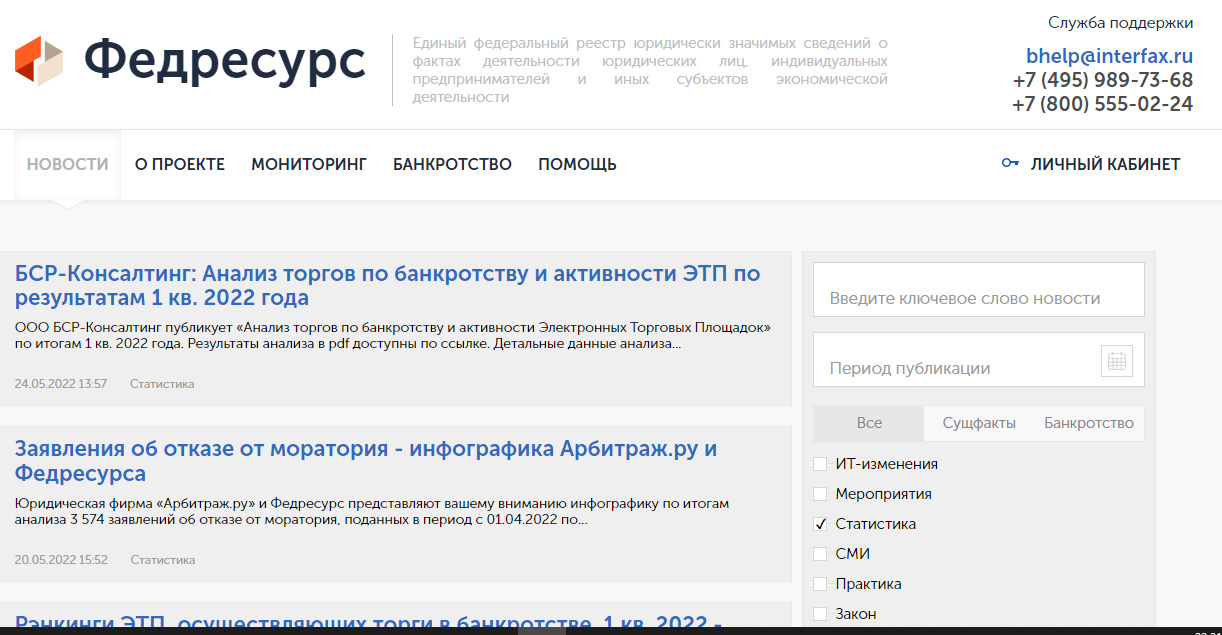Viewport: 1222px width, 635px height.
Task: Click the Юридическая фирма Арбитраж.ру summary text
Action: (x=372, y=512)
